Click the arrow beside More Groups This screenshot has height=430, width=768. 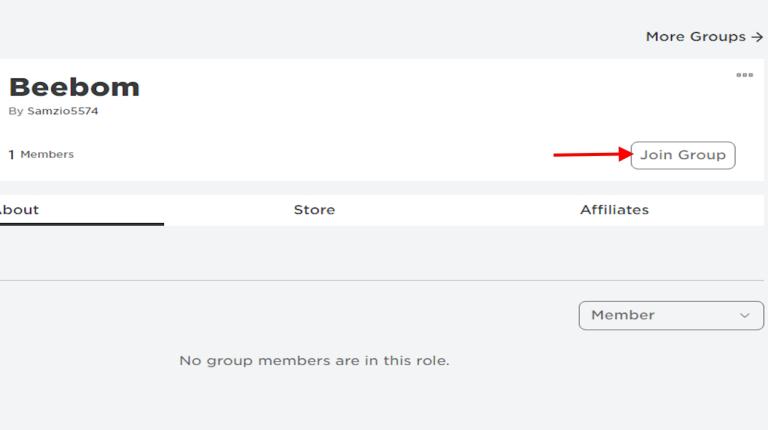pos(757,37)
